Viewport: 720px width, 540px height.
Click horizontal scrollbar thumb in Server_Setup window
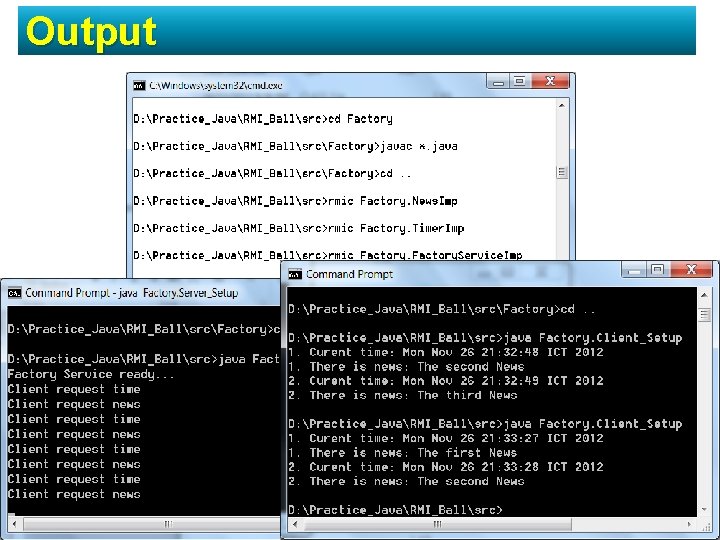(x=152, y=524)
